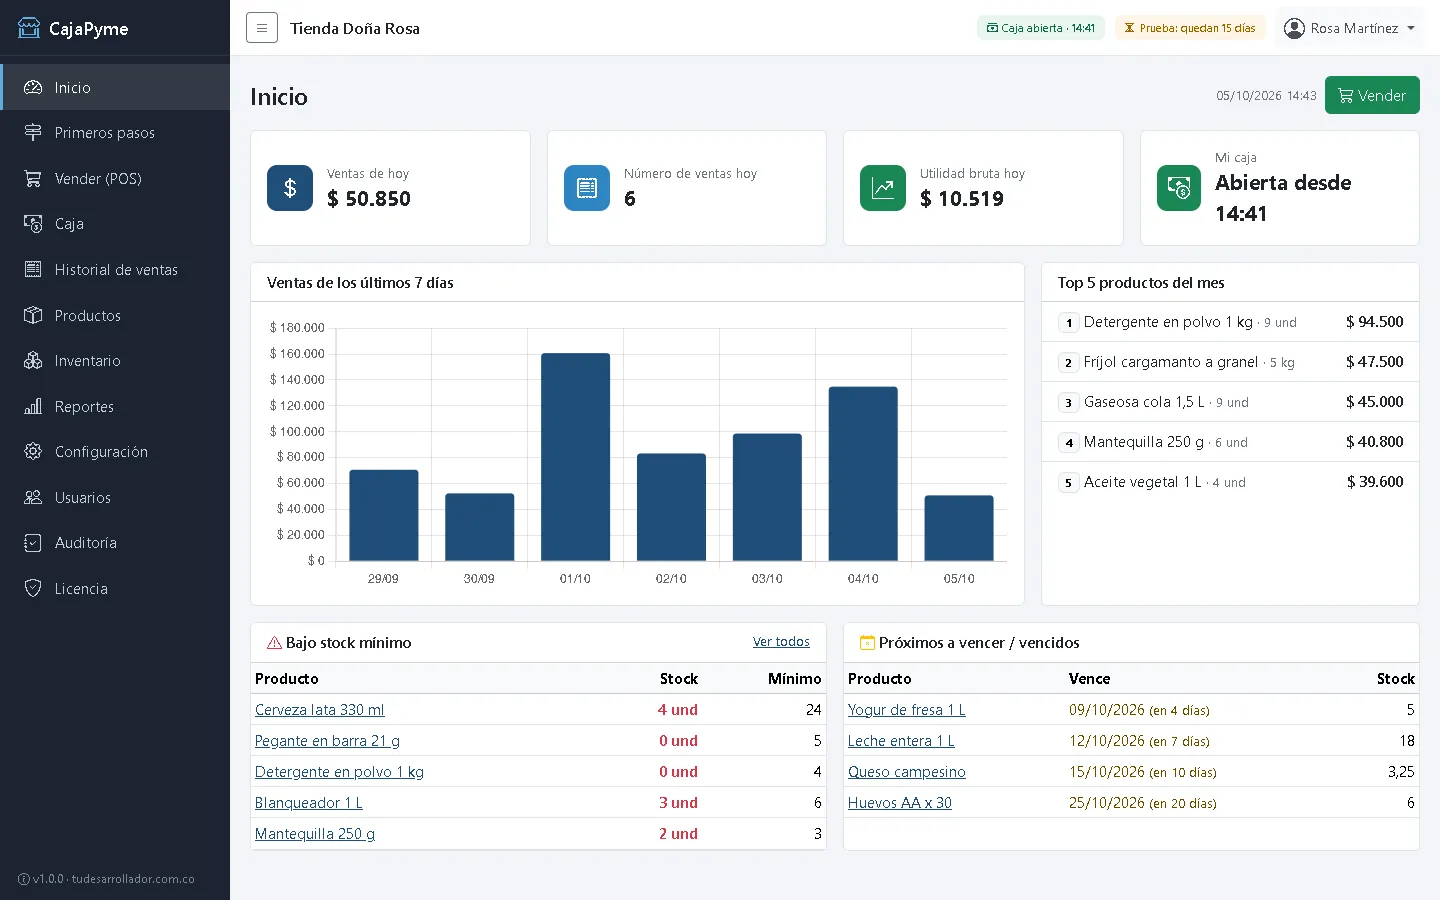Viewport: 1440px width, 900px height.
Task: Open the Cerveza lata 330 ml product link
Action: [320, 710]
